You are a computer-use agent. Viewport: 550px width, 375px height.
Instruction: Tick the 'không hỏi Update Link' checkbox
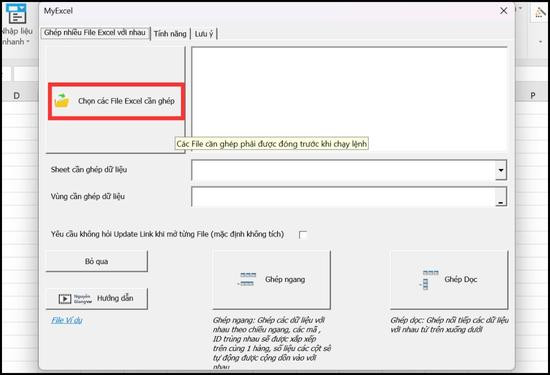coord(303,234)
